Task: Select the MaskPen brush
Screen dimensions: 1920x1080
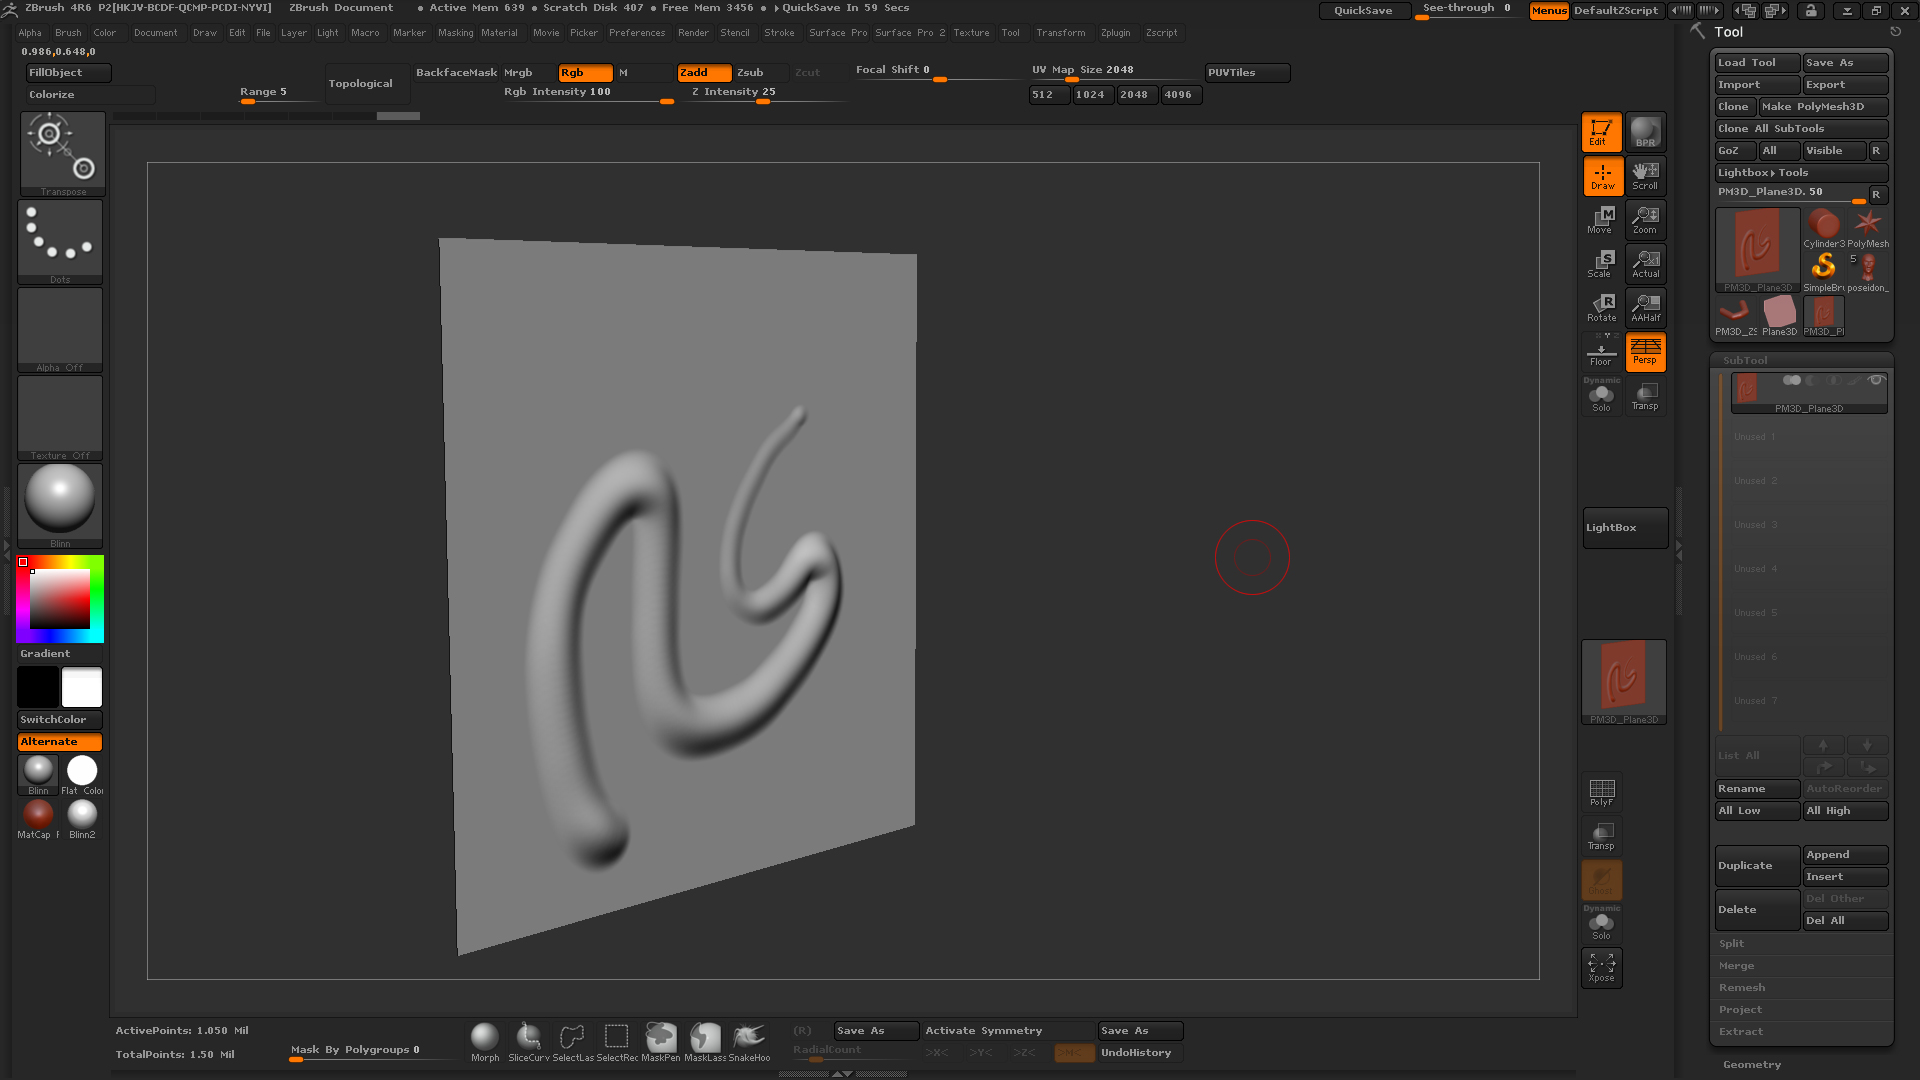Action: (660, 1042)
